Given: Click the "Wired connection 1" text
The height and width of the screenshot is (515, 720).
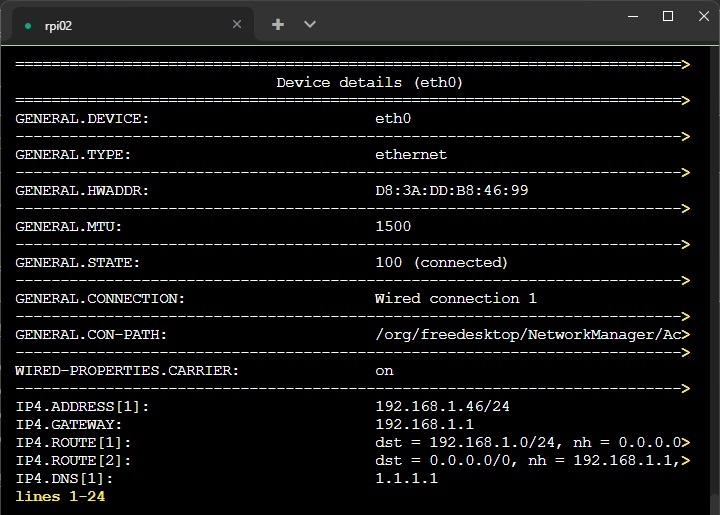Looking at the screenshot, I should pyautogui.click(x=456, y=298).
